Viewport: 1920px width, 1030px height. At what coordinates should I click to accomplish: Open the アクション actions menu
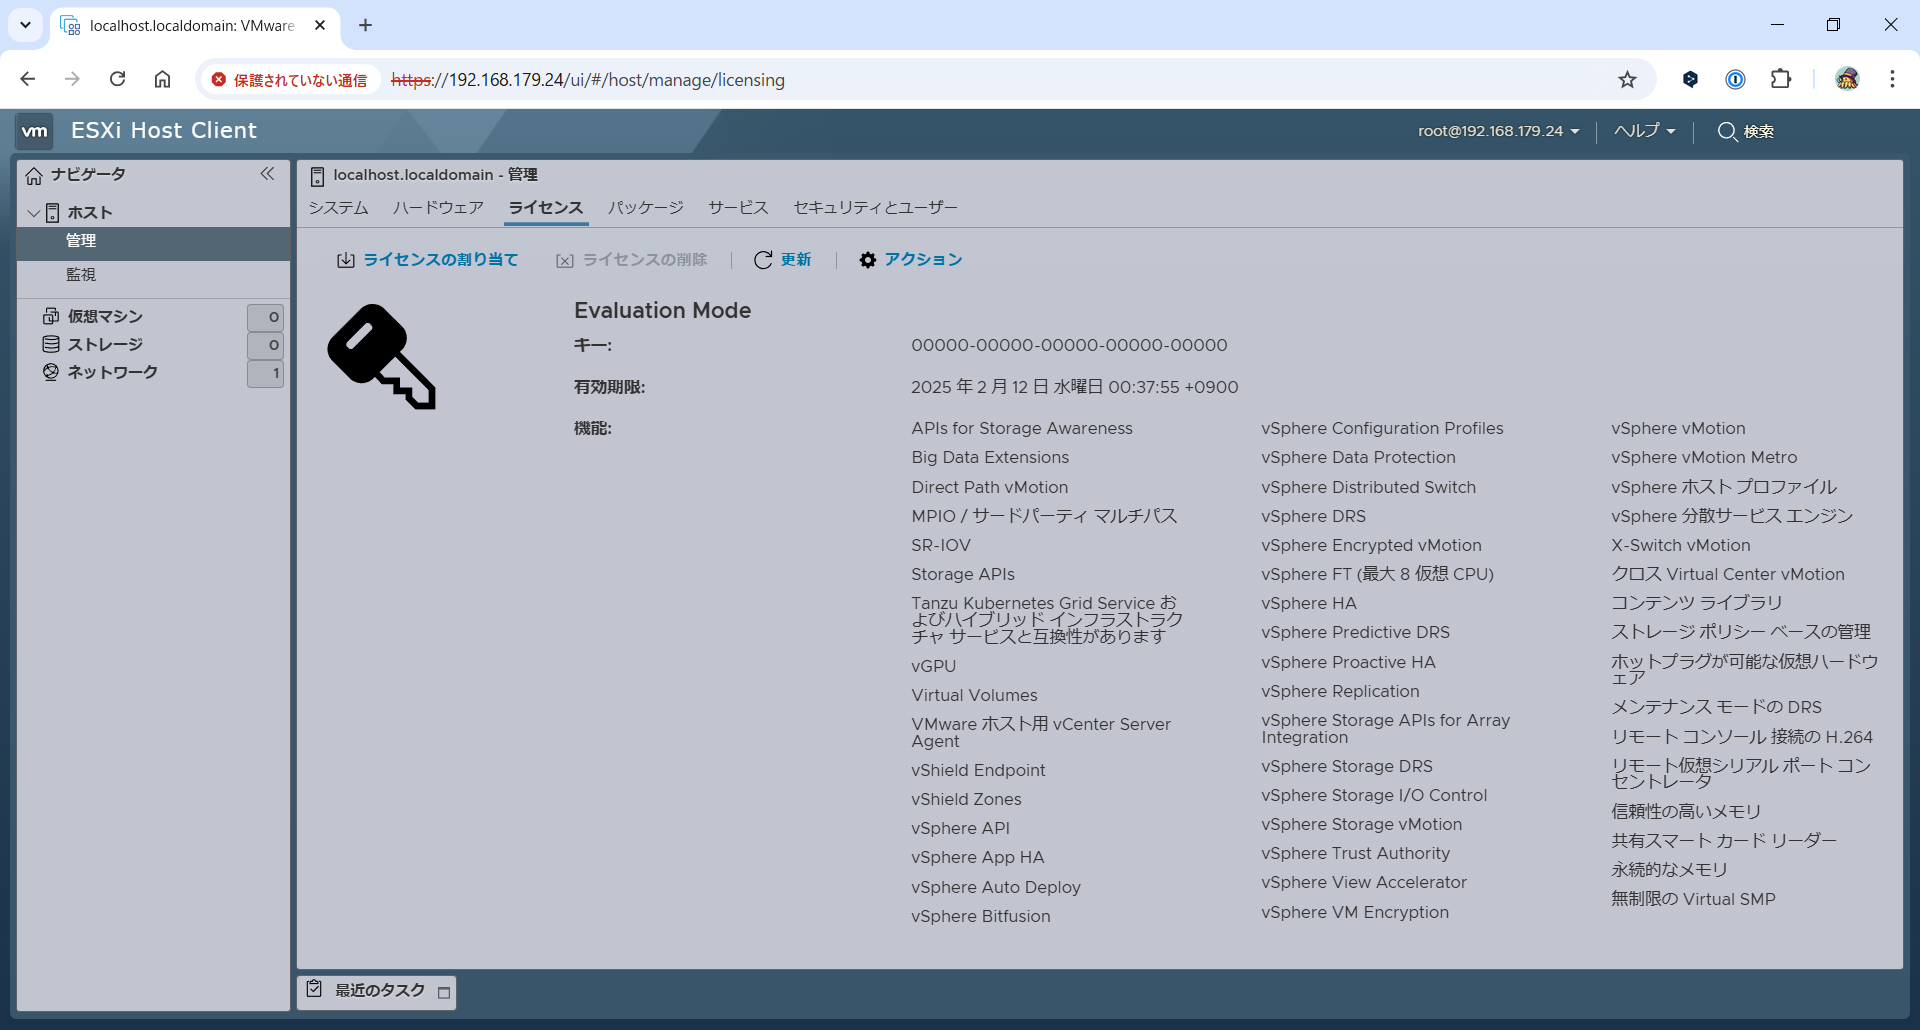click(x=911, y=260)
